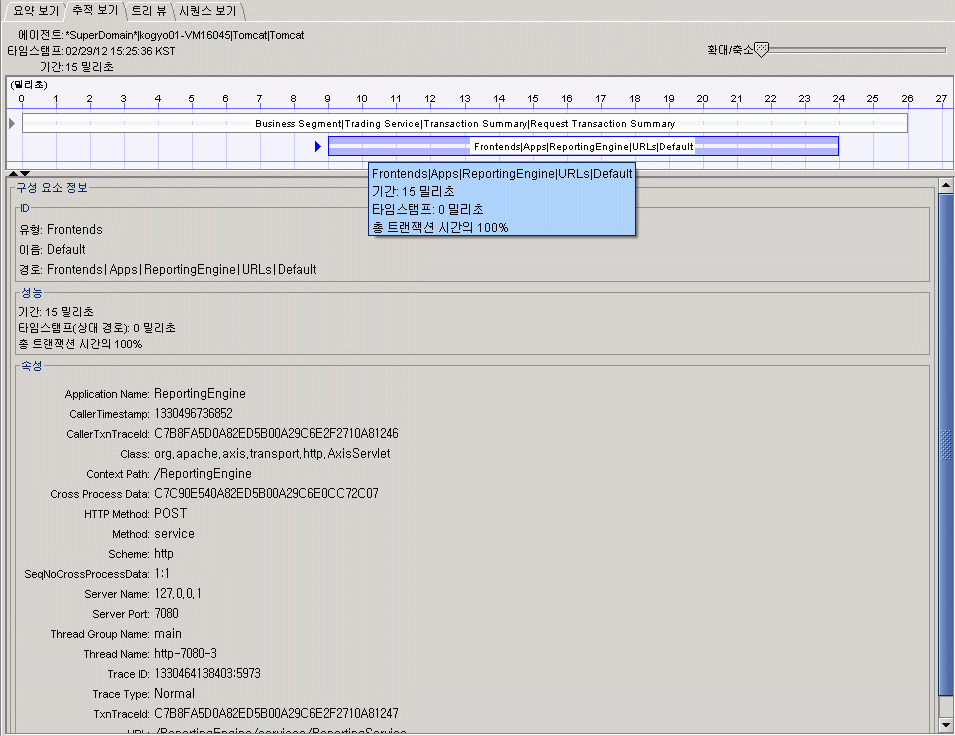The height and width of the screenshot is (736, 955).
Task: Select the agent text *SuperDomain*|kogyo01-VM16045|Tomcat|Tomcat
Action: (x=185, y=35)
